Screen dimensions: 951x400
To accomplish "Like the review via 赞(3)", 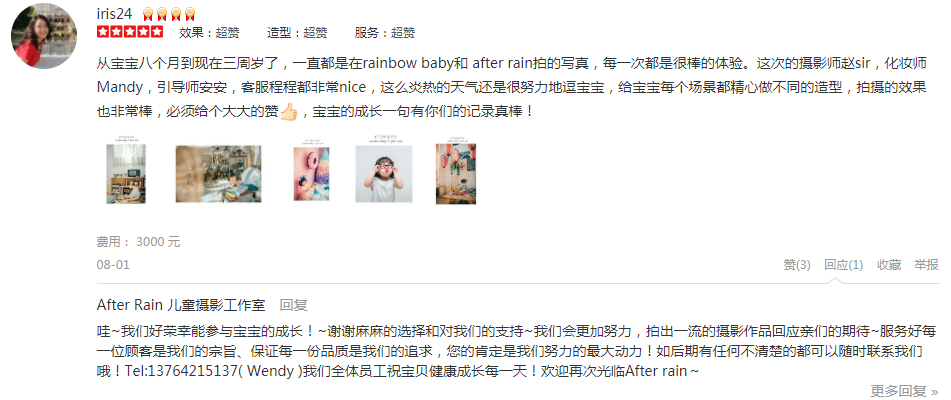I will (x=797, y=265).
